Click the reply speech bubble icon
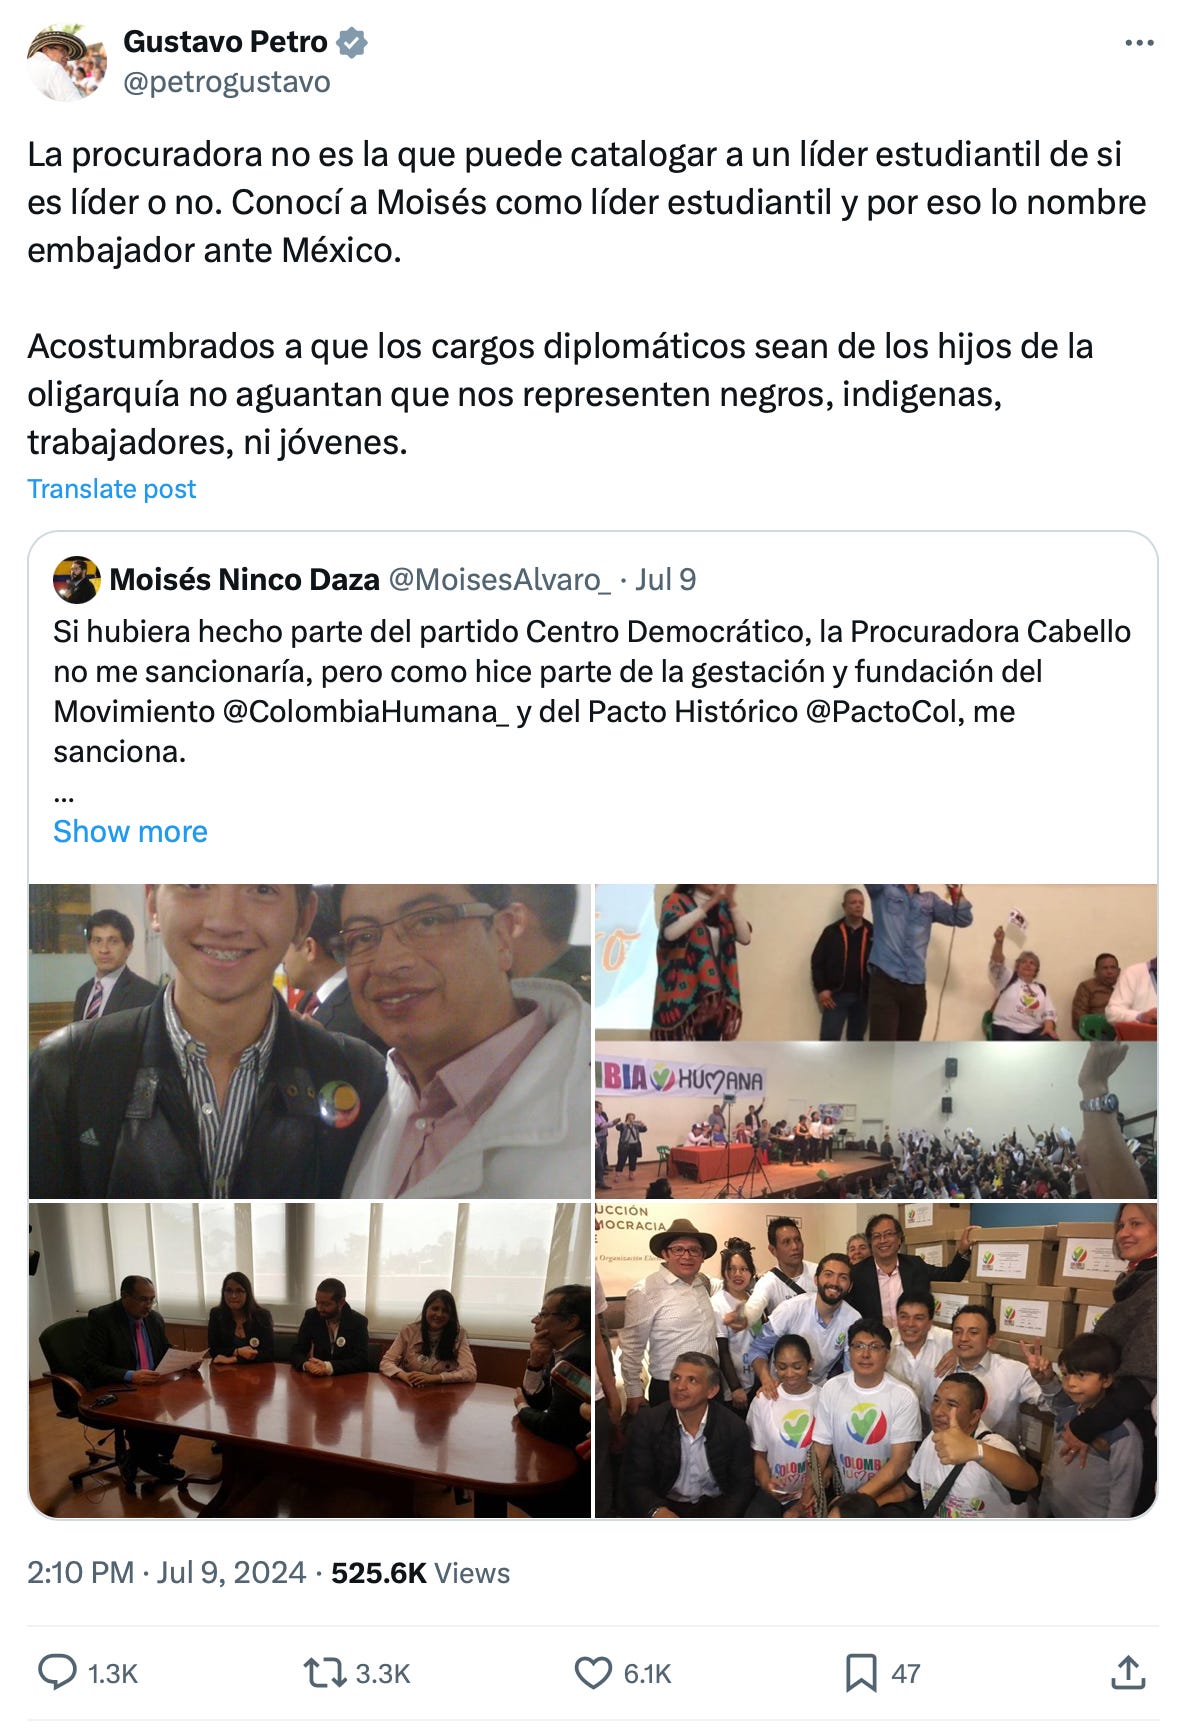 tap(57, 1672)
